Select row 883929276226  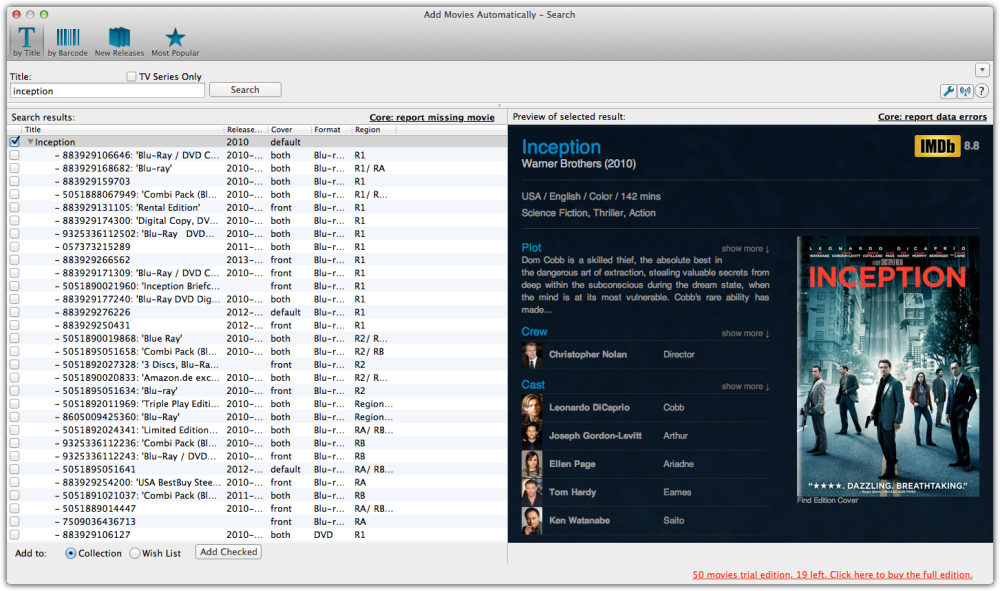point(257,312)
